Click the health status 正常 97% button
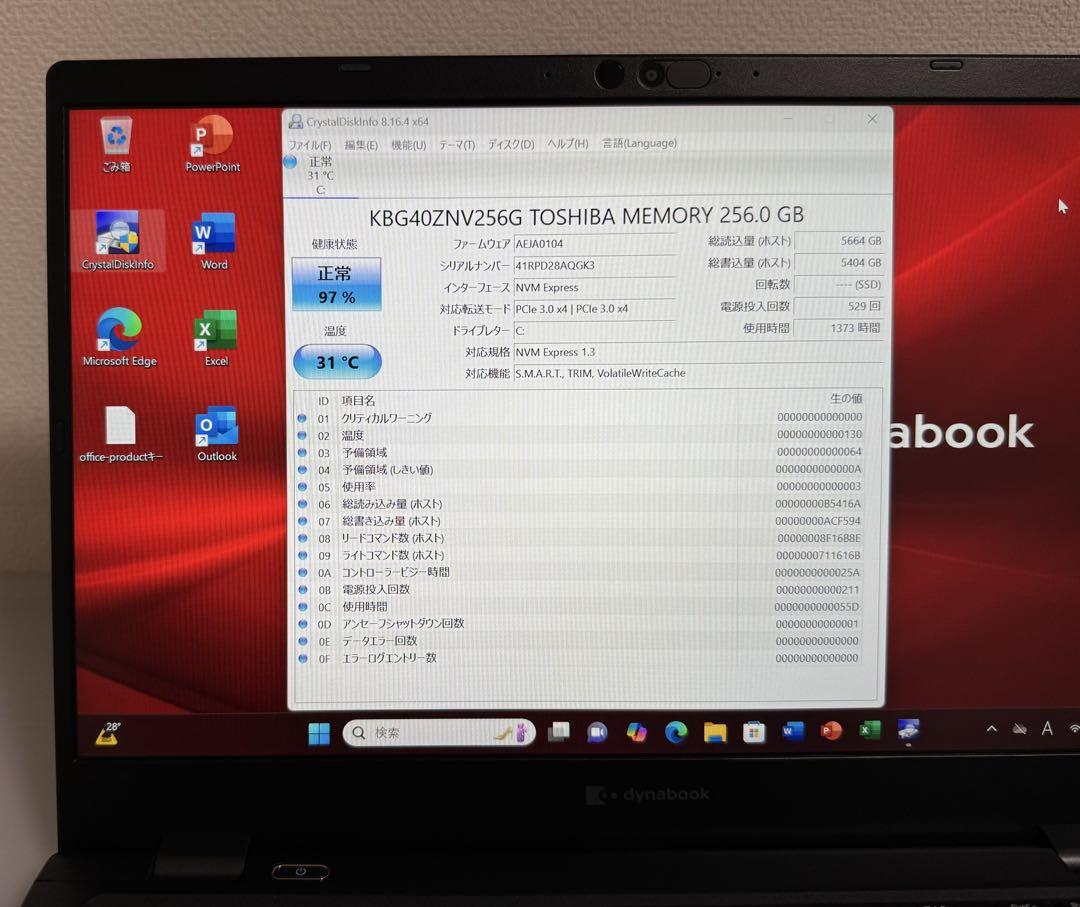This screenshot has height=907, width=1080. pos(336,284)
